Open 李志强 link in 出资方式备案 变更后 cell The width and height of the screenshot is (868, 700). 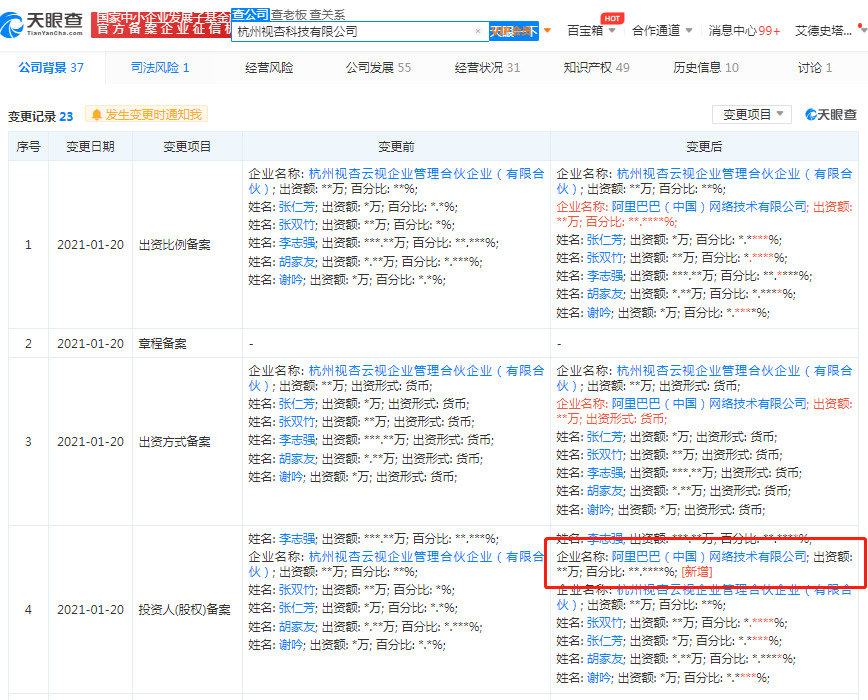605,473
